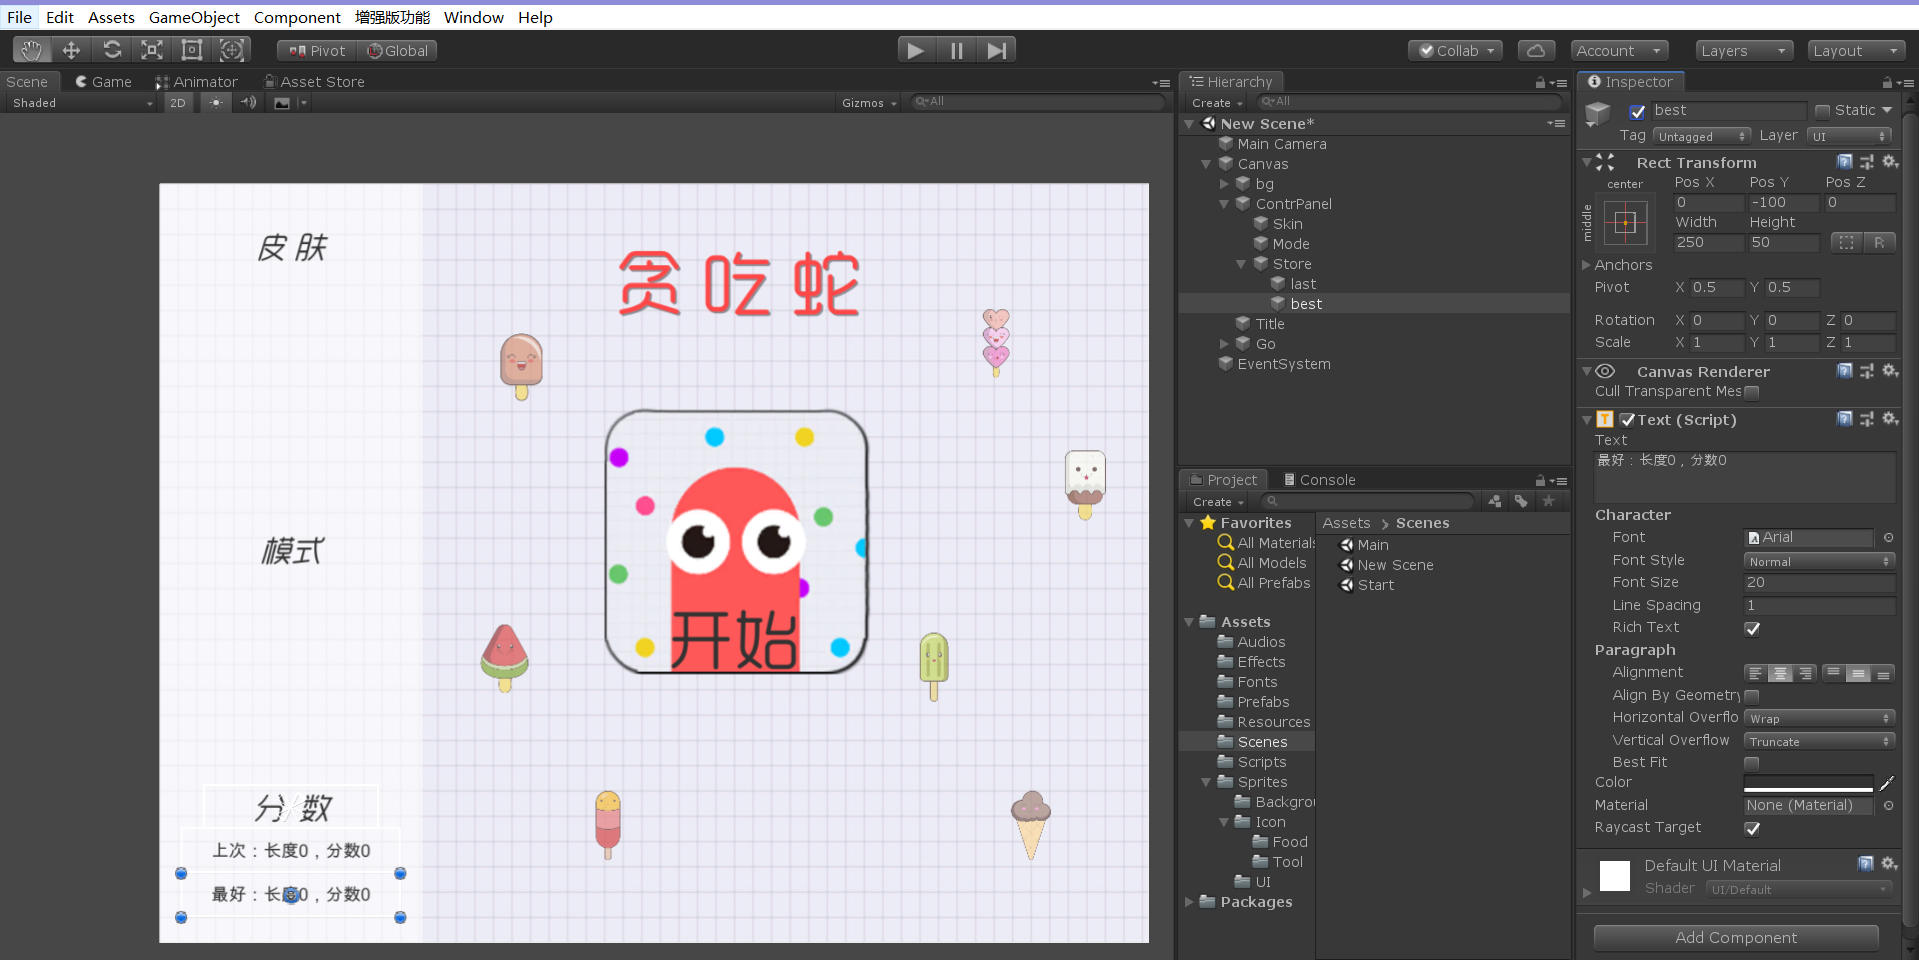
Task: Open the cloud services icon
Action: tap(1537, 50)
